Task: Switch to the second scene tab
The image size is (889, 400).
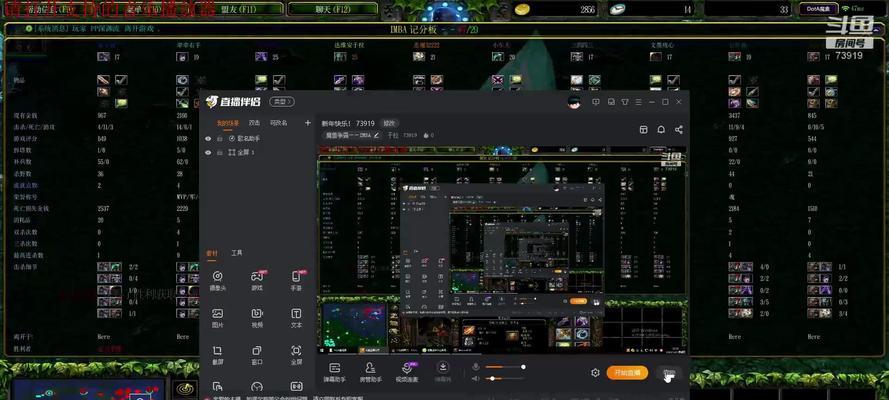Action: (255, 123)
